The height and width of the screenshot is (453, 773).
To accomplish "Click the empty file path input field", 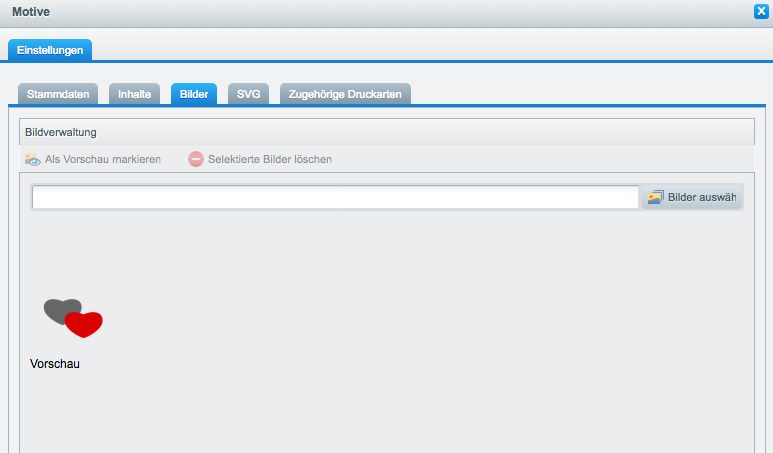I will (x=335, y=197).
